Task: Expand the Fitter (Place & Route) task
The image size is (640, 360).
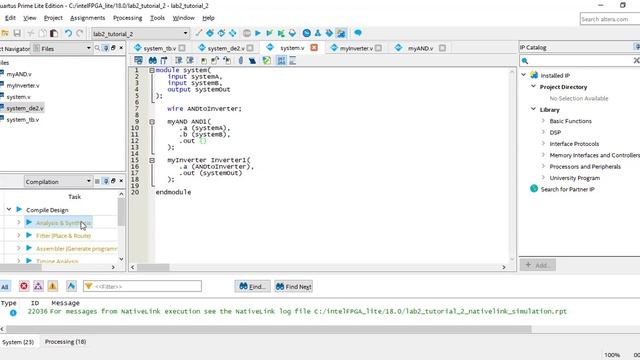Action: 18,235
